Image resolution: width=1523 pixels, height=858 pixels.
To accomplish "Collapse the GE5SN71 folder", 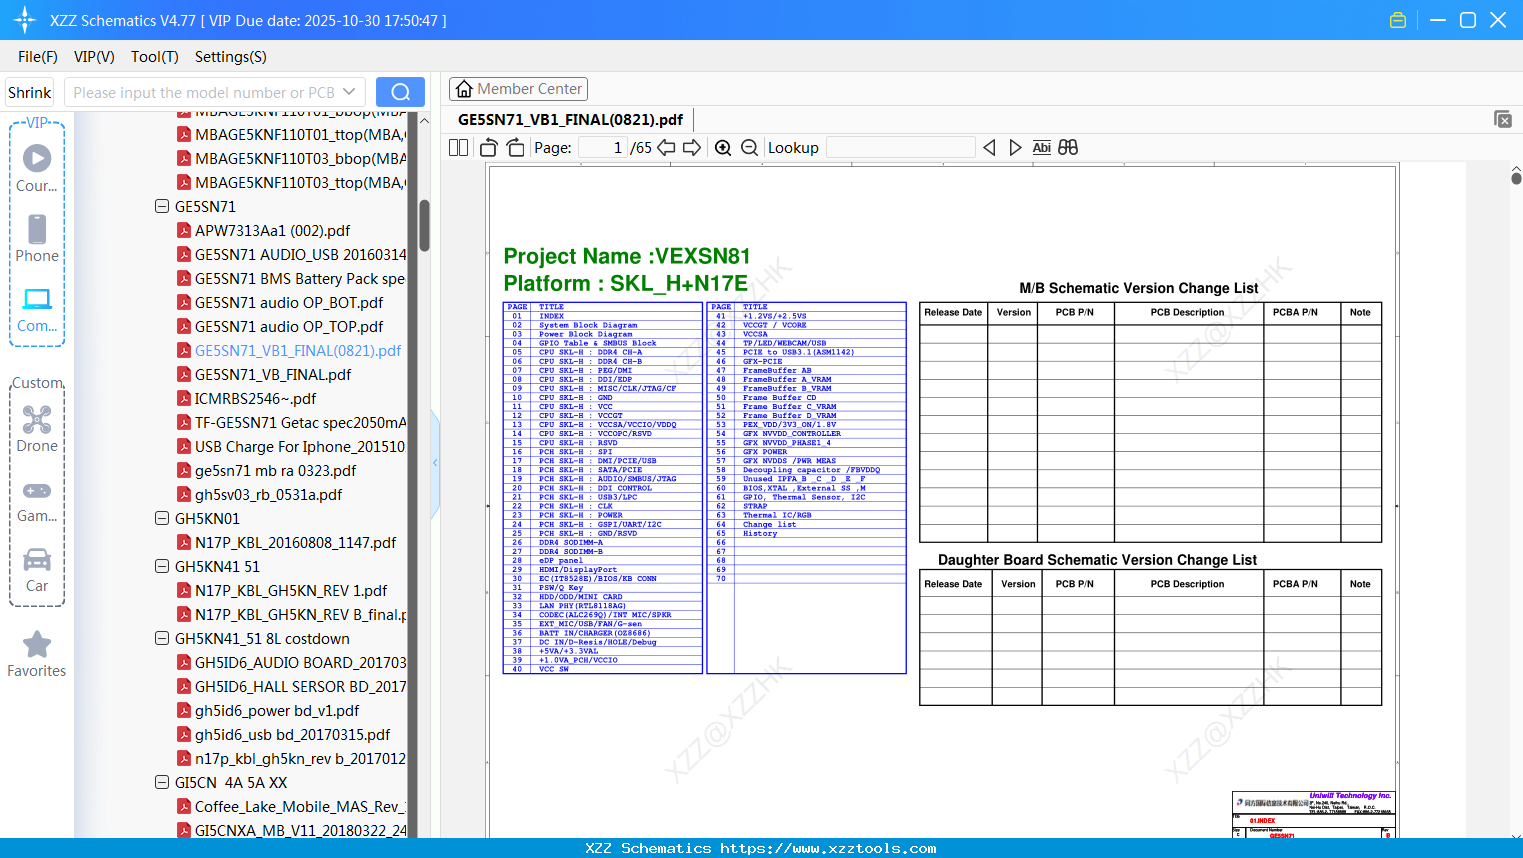I will pos(162,207).
